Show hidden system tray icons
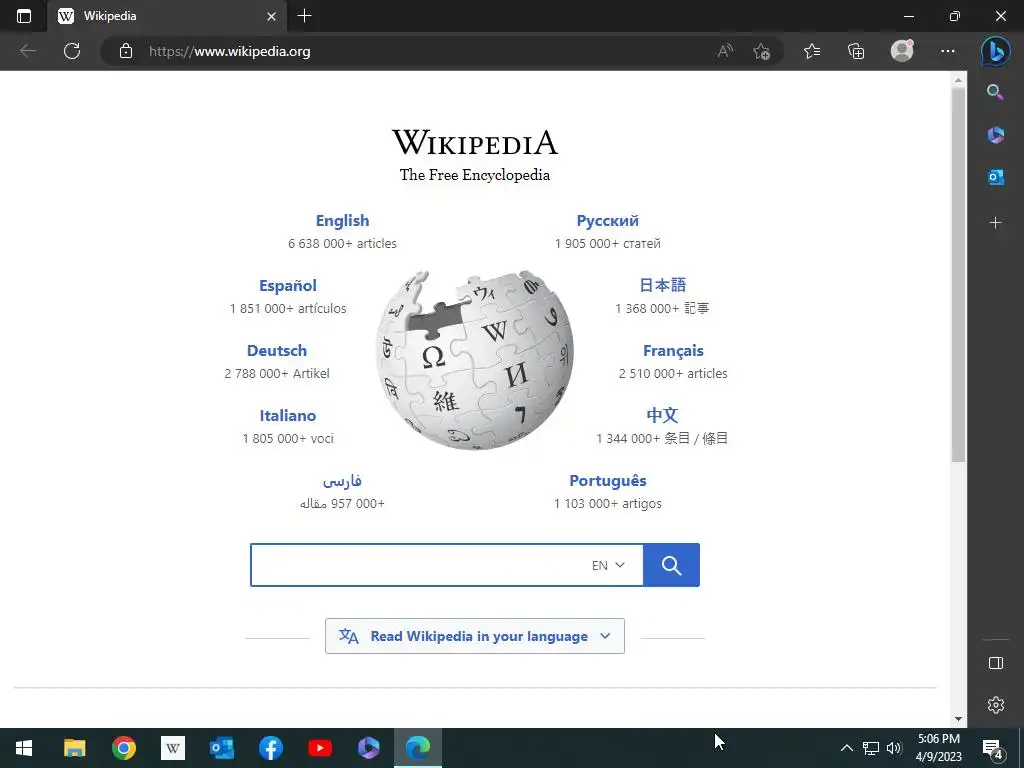This screenshot has height=768, width=1024. tap(846, 748)
